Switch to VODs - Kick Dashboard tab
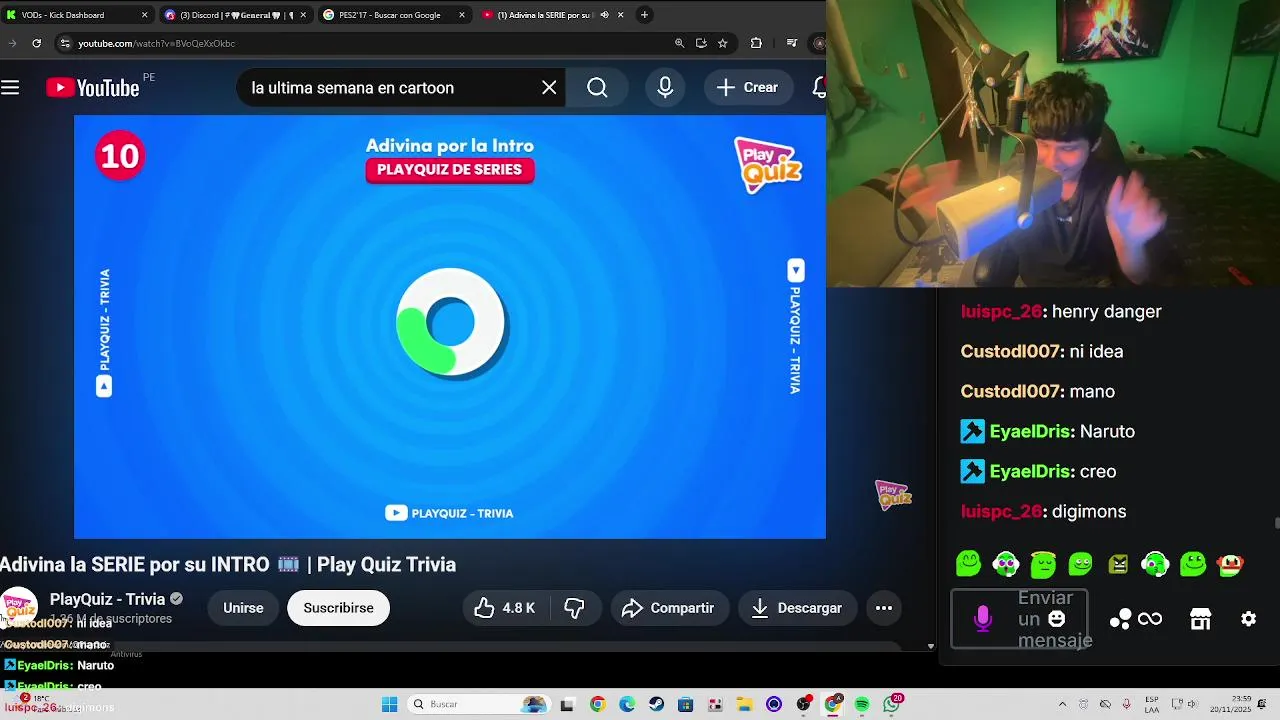1280x720 pixels. [x=78, y=15]
